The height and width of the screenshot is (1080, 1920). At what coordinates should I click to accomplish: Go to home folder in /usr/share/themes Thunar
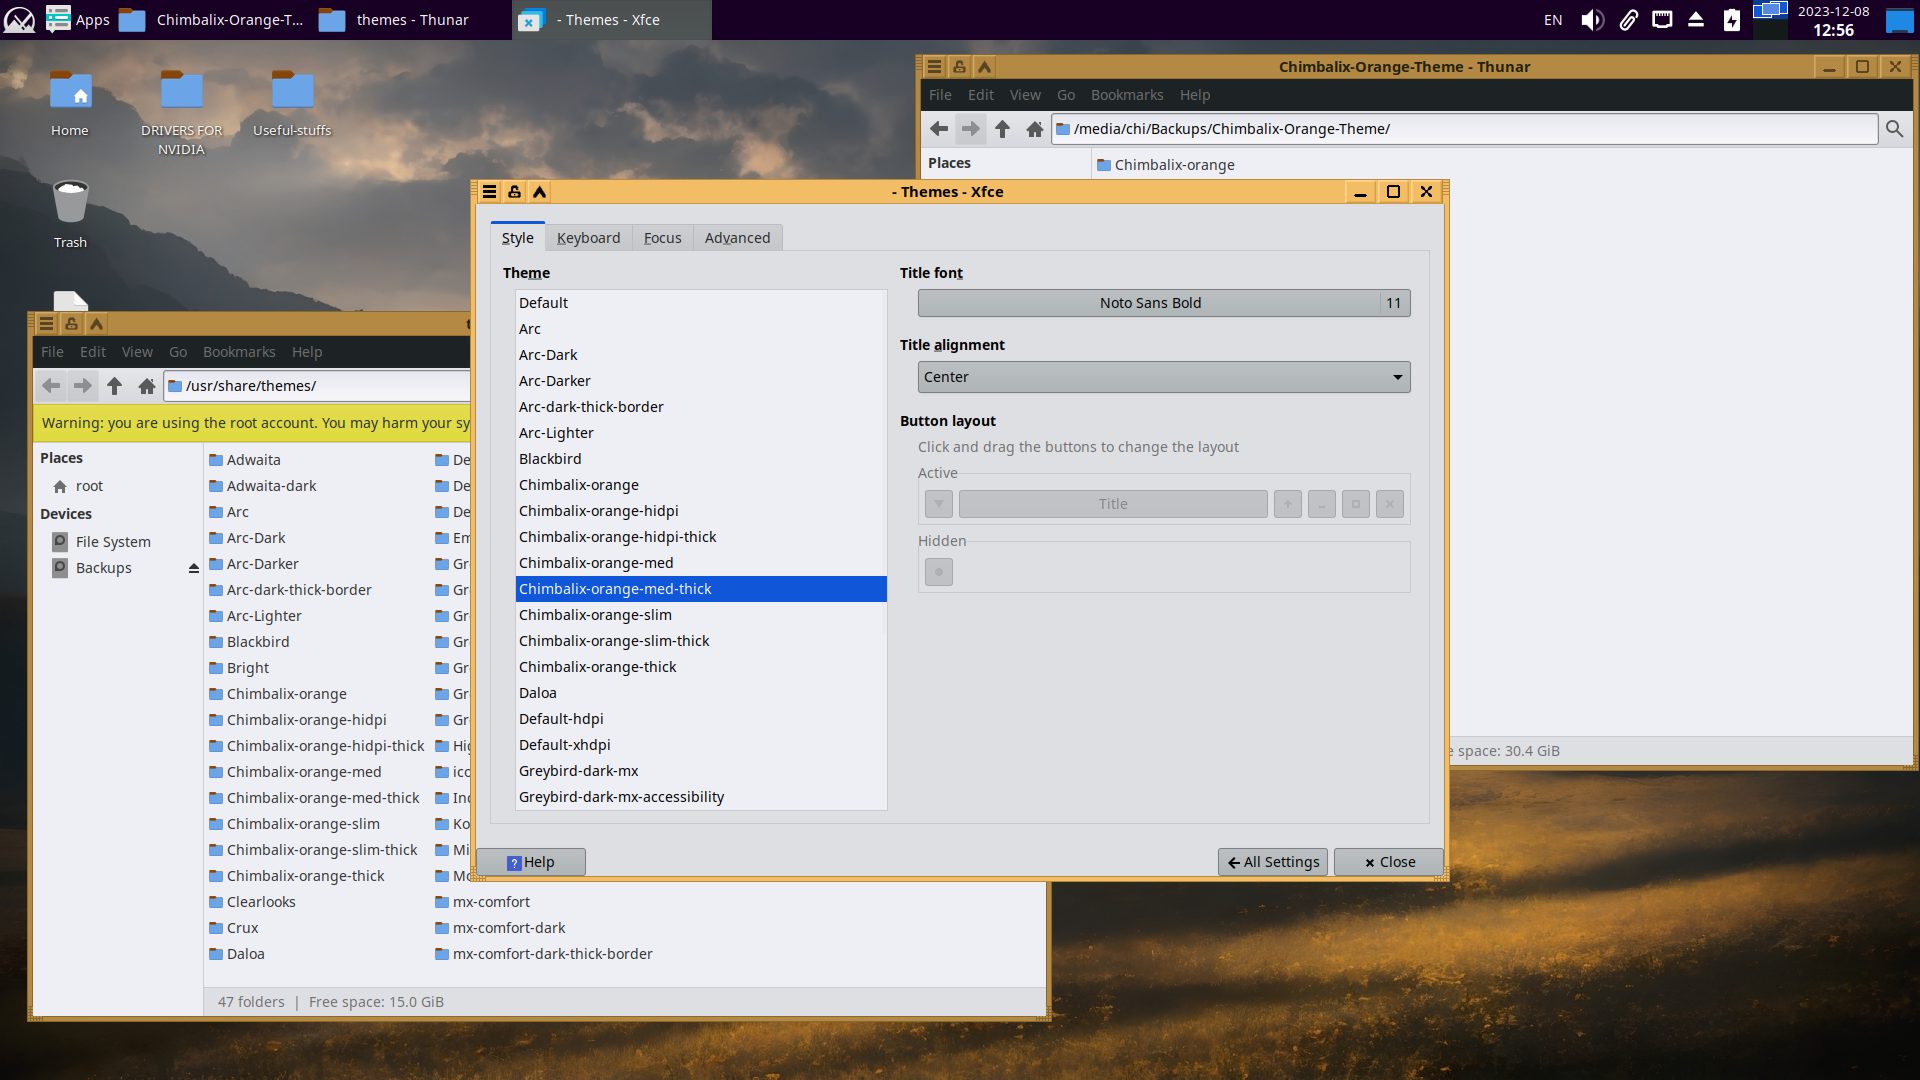click(147, 386)
